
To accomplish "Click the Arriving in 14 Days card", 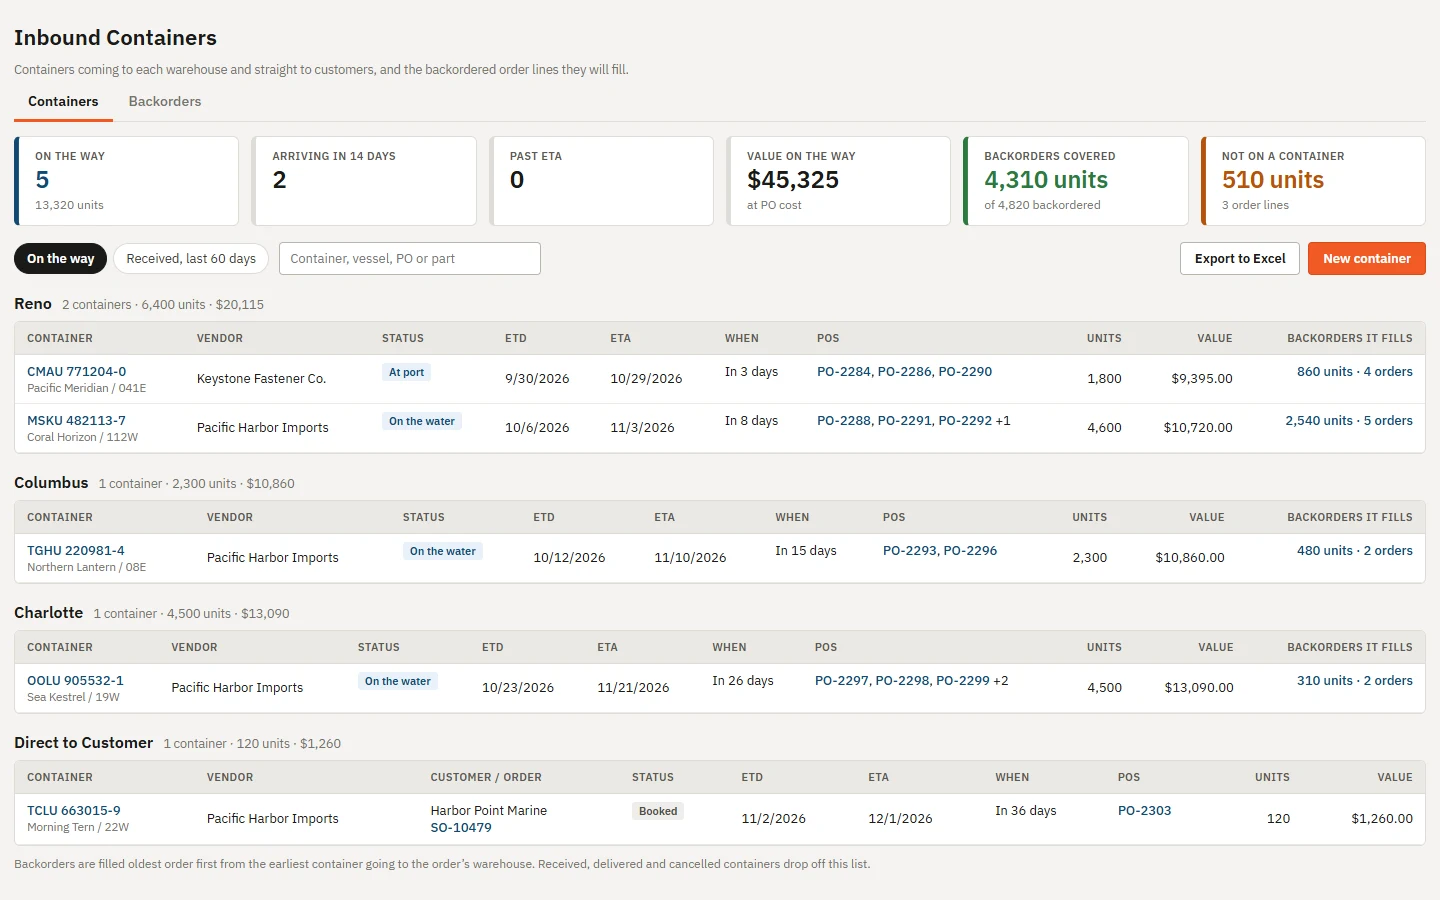I will (x=364, y=181).
